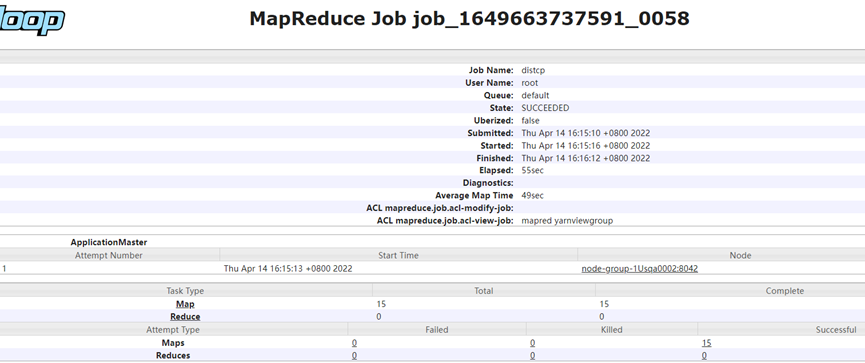
Task: Click the Task Type column header
Action: (185, 291)
